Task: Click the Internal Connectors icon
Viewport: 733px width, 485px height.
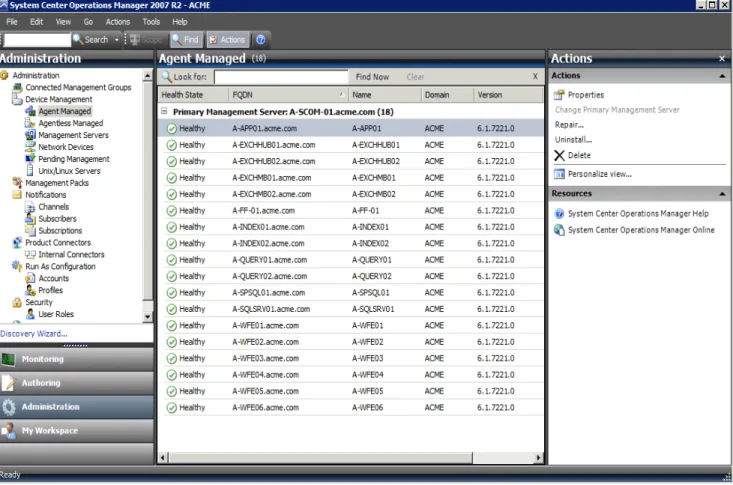Action: (x=30, y=254)
